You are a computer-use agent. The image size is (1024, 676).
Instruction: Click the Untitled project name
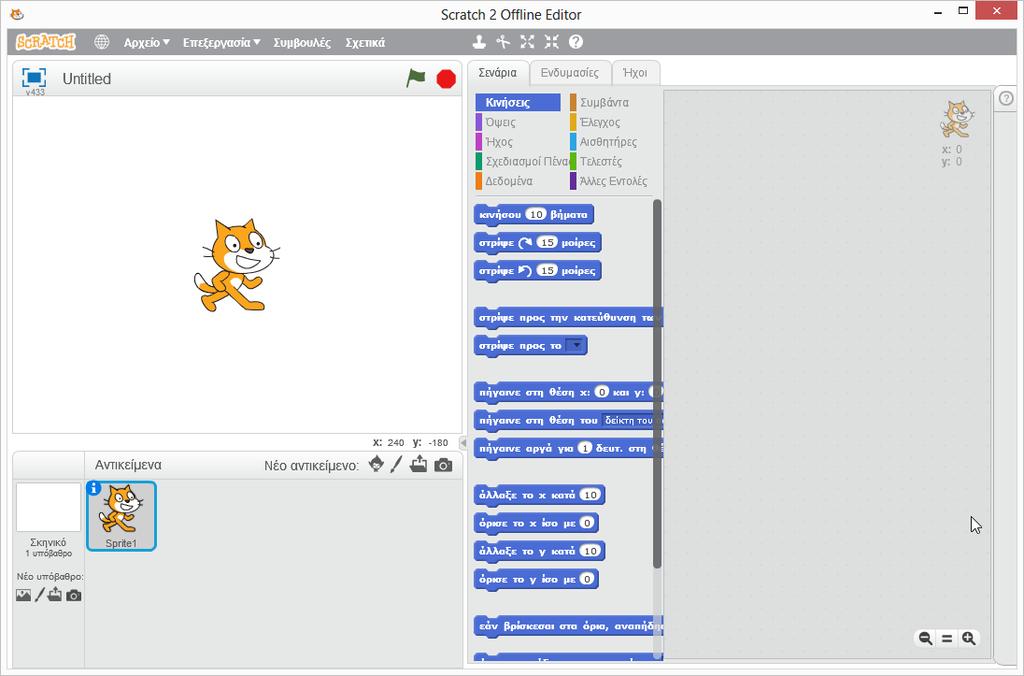[x=87, y=79]
